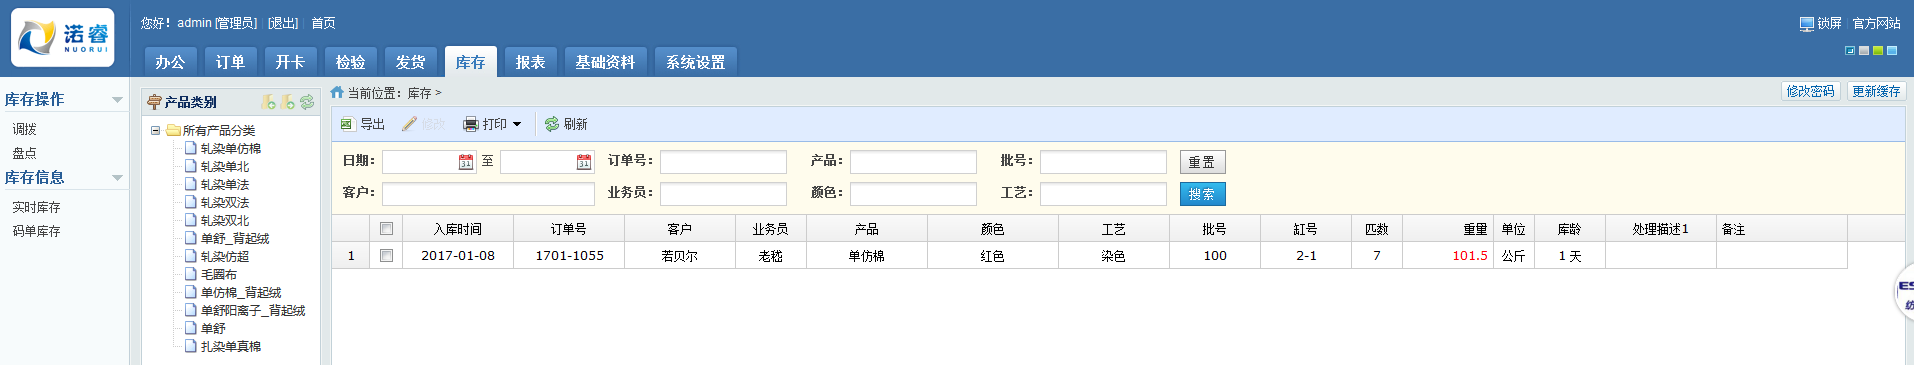Select the green theme color swatch
Viewport: 1914px width, 365px height.
point(1878,50)
